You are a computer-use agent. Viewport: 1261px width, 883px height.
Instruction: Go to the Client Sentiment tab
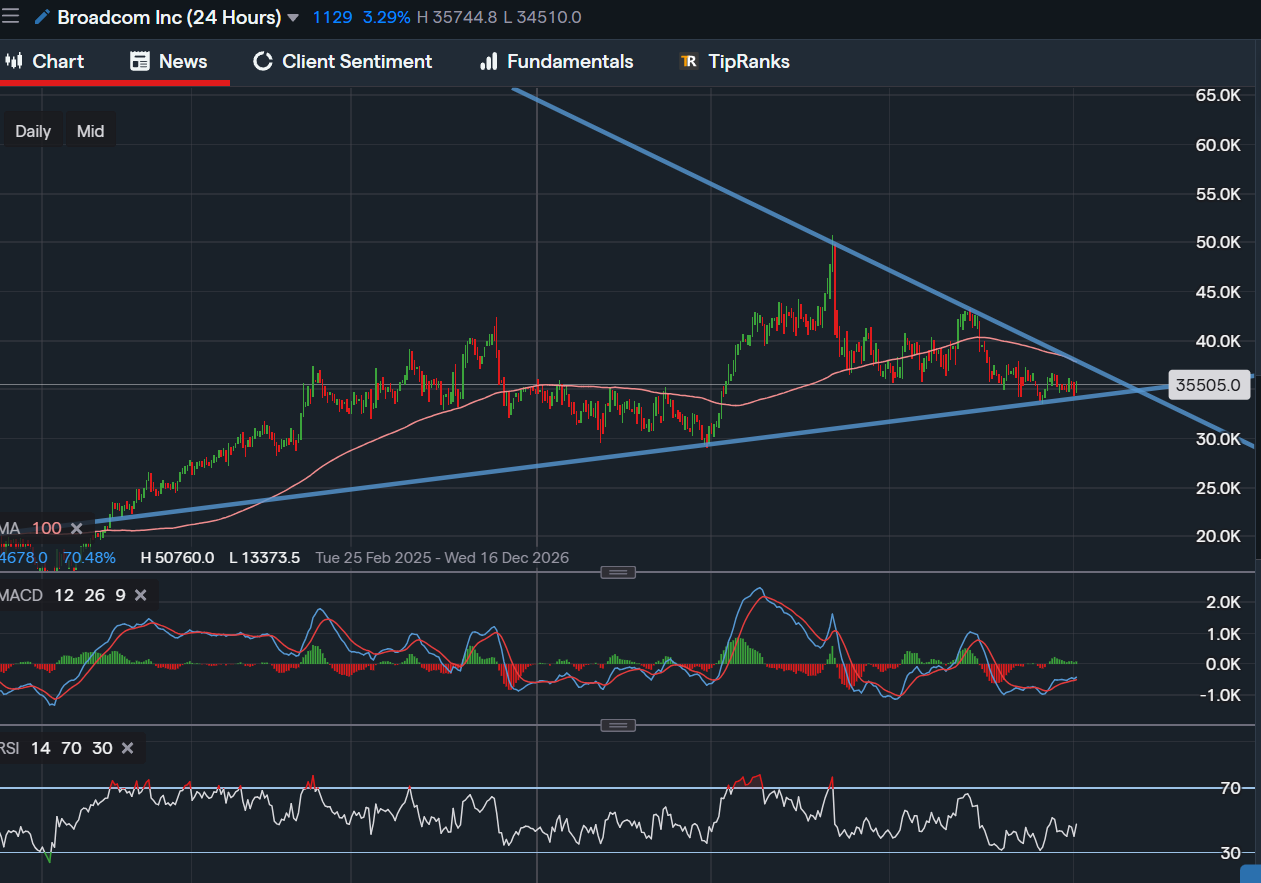(342, 61)
